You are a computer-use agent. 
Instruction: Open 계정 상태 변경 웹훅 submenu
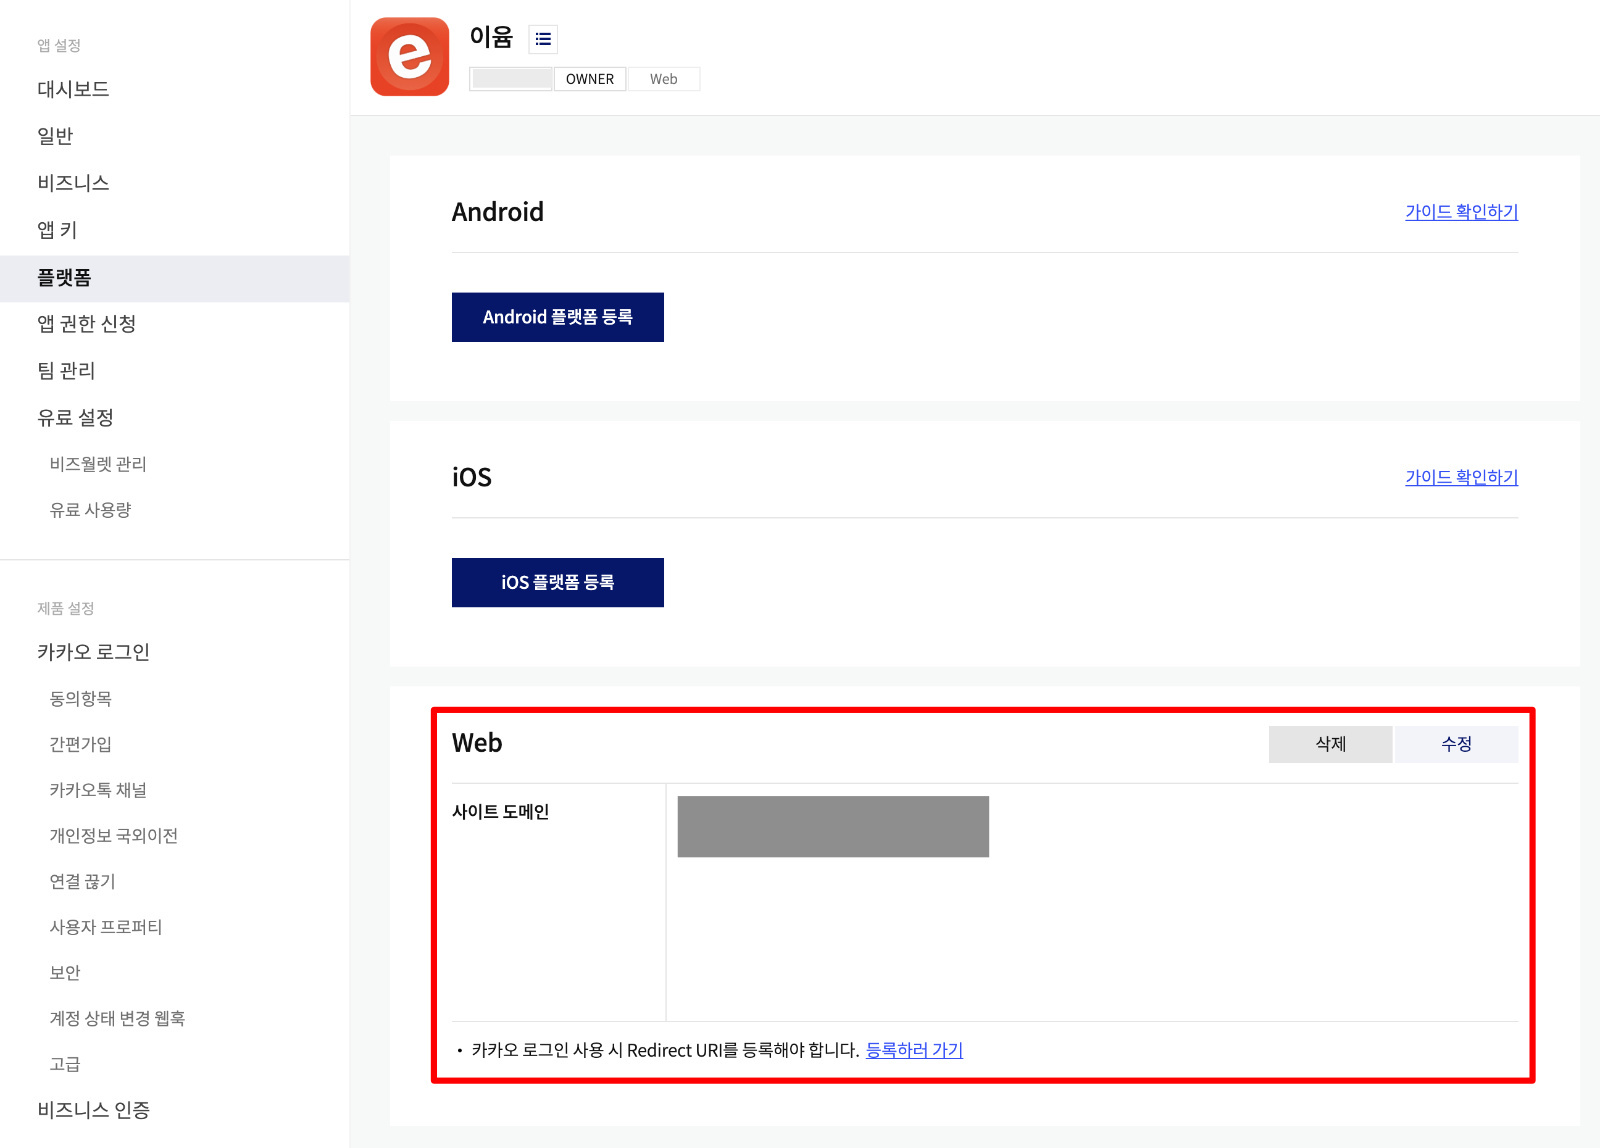117,1019
